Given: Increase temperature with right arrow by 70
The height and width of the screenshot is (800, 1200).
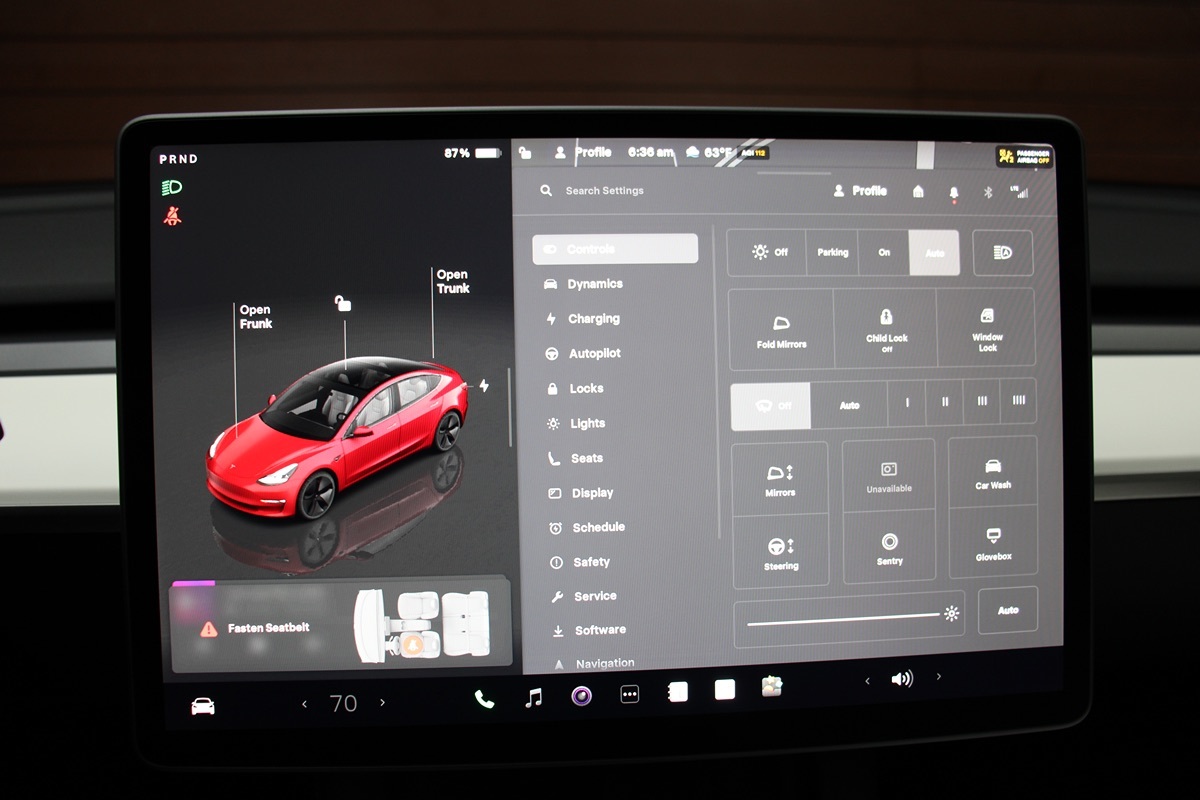Looking at the screenshot, I should click(382, 703).
